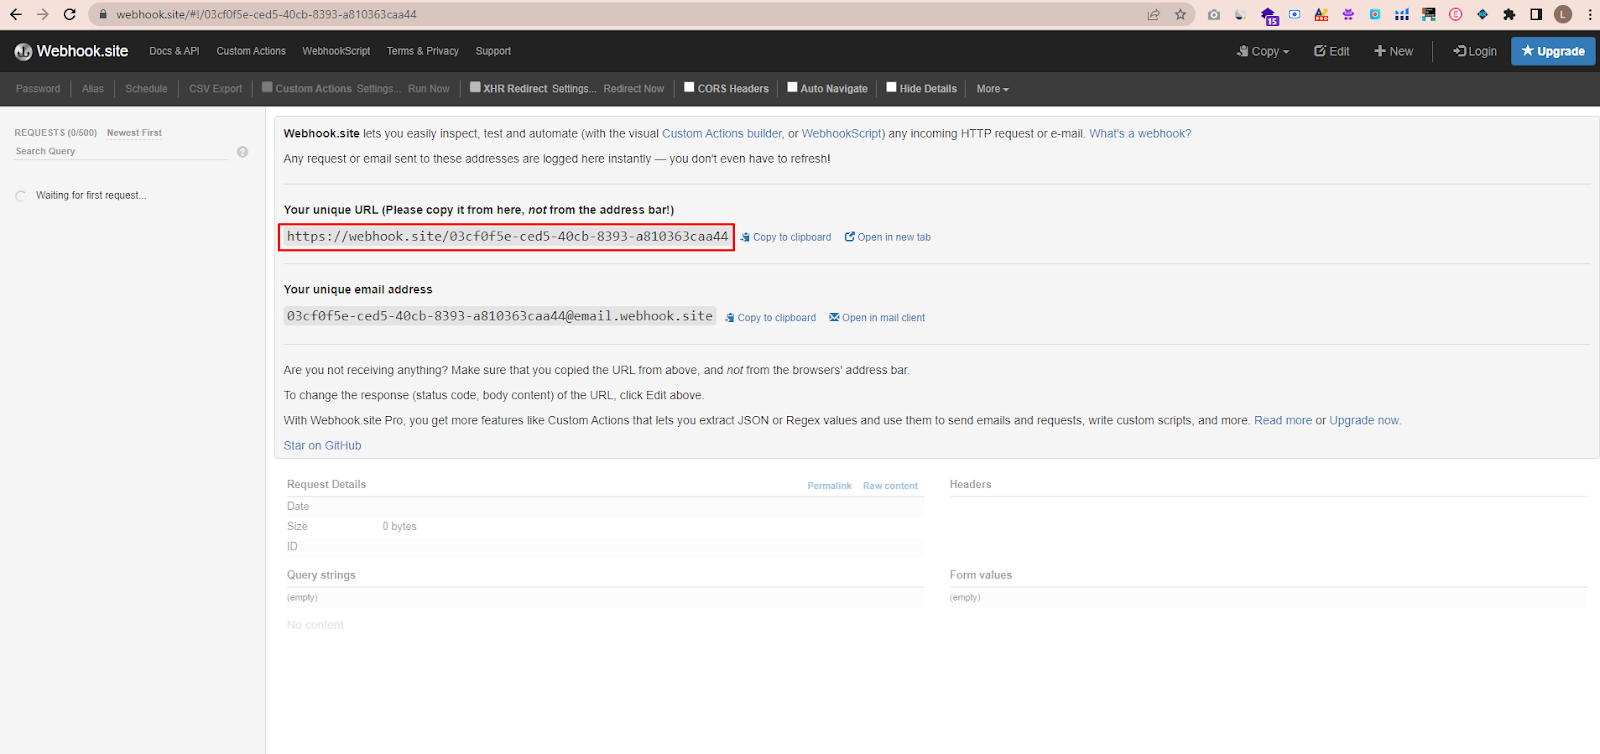The height and width of the screenshot is (754, 1600).
Task: Open Star on GitHub link
Action: point(322,446)
